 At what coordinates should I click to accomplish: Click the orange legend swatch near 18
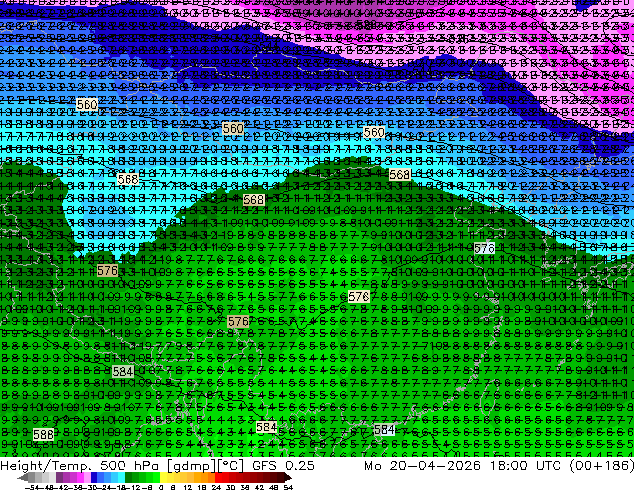205,477
